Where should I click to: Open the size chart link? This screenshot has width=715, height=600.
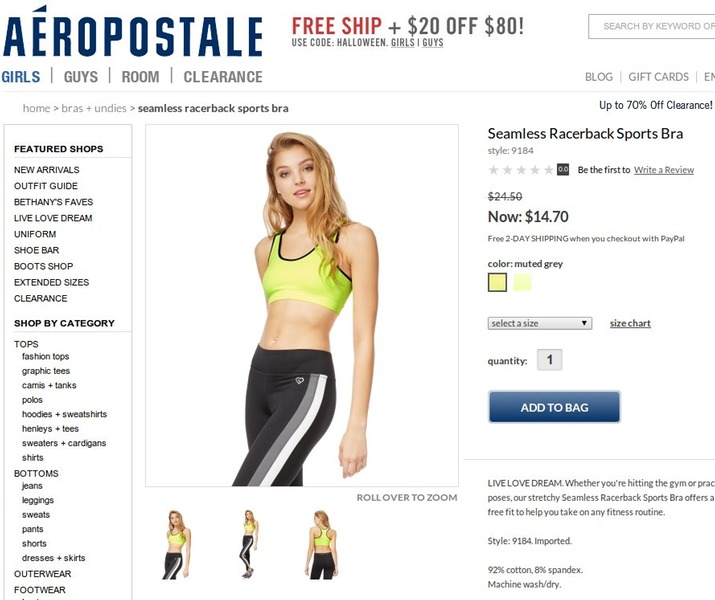pos(630,323)
